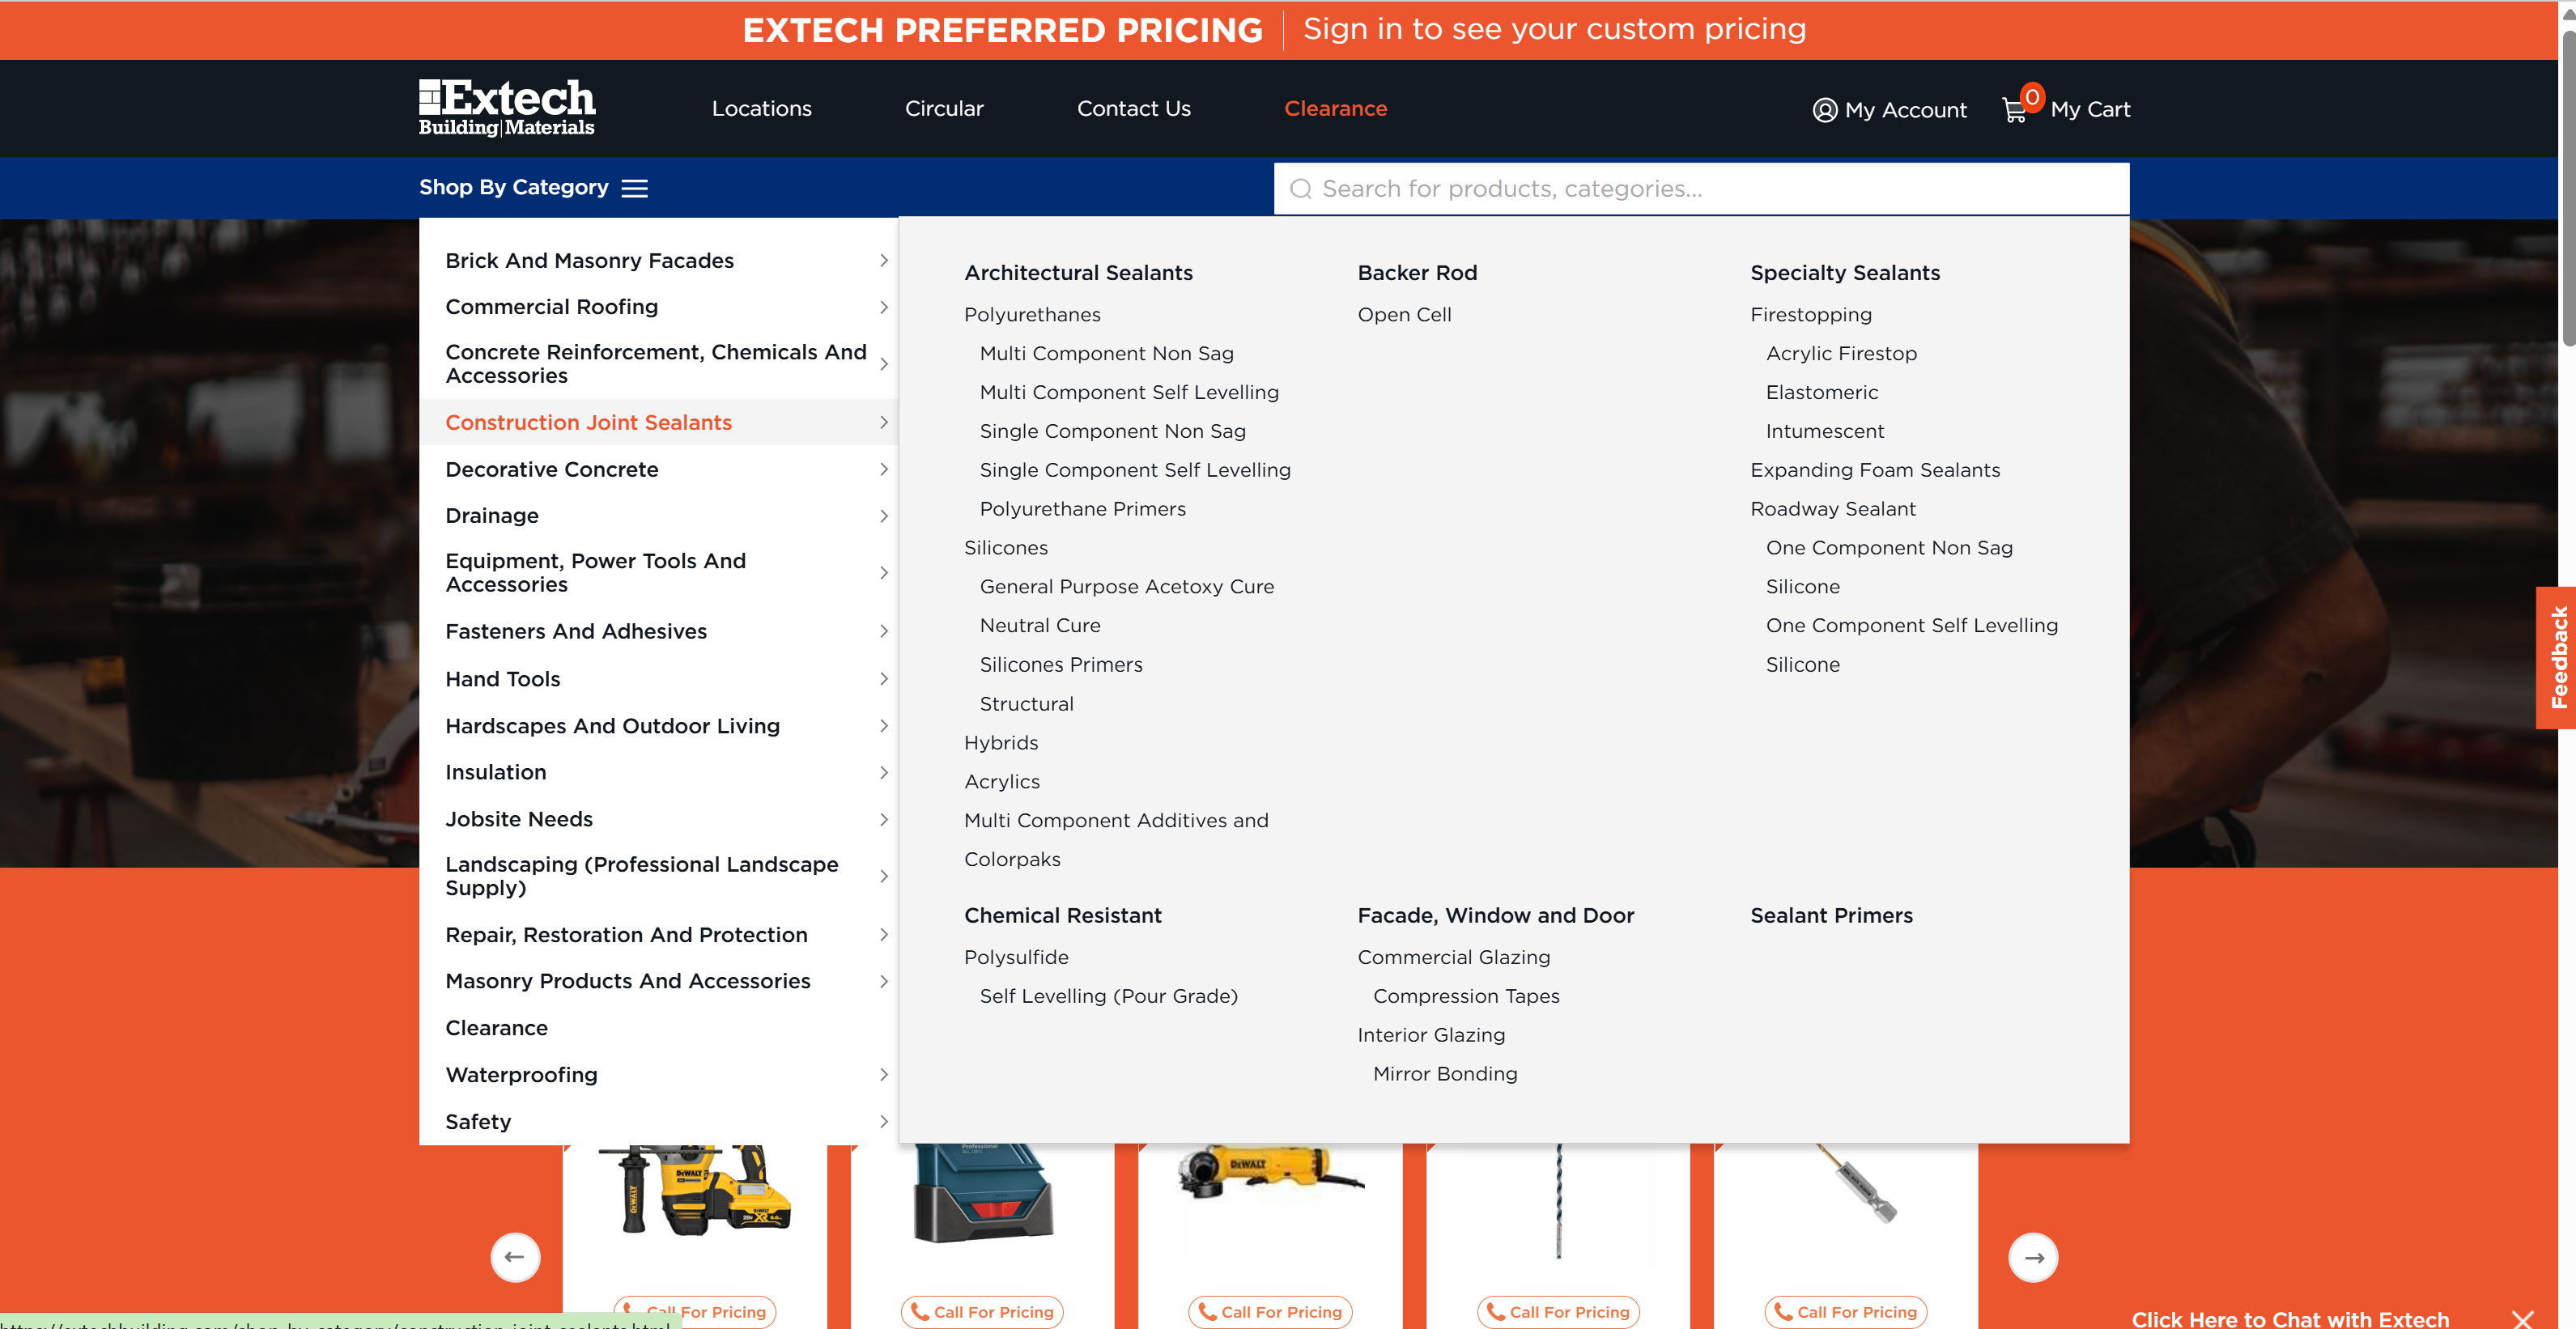Select Construction Joint Sealants category
Viewport: 2576px width, 1329px height.
coord(588,422)
